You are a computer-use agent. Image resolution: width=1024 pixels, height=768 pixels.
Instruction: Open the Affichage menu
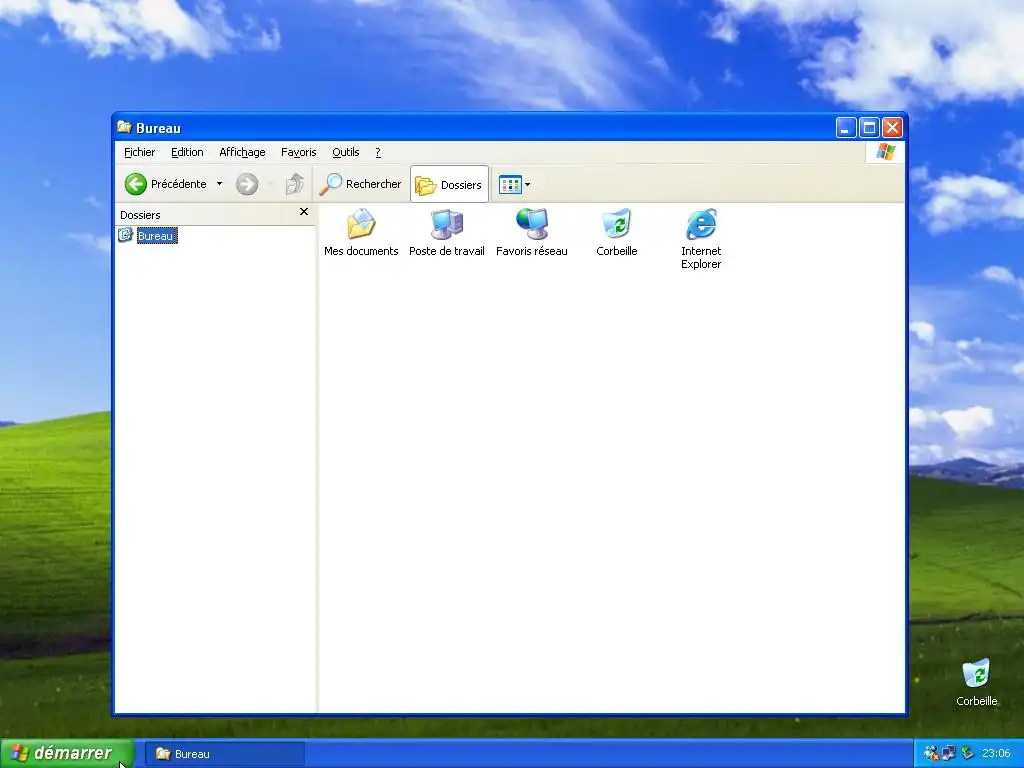point(242,152)
